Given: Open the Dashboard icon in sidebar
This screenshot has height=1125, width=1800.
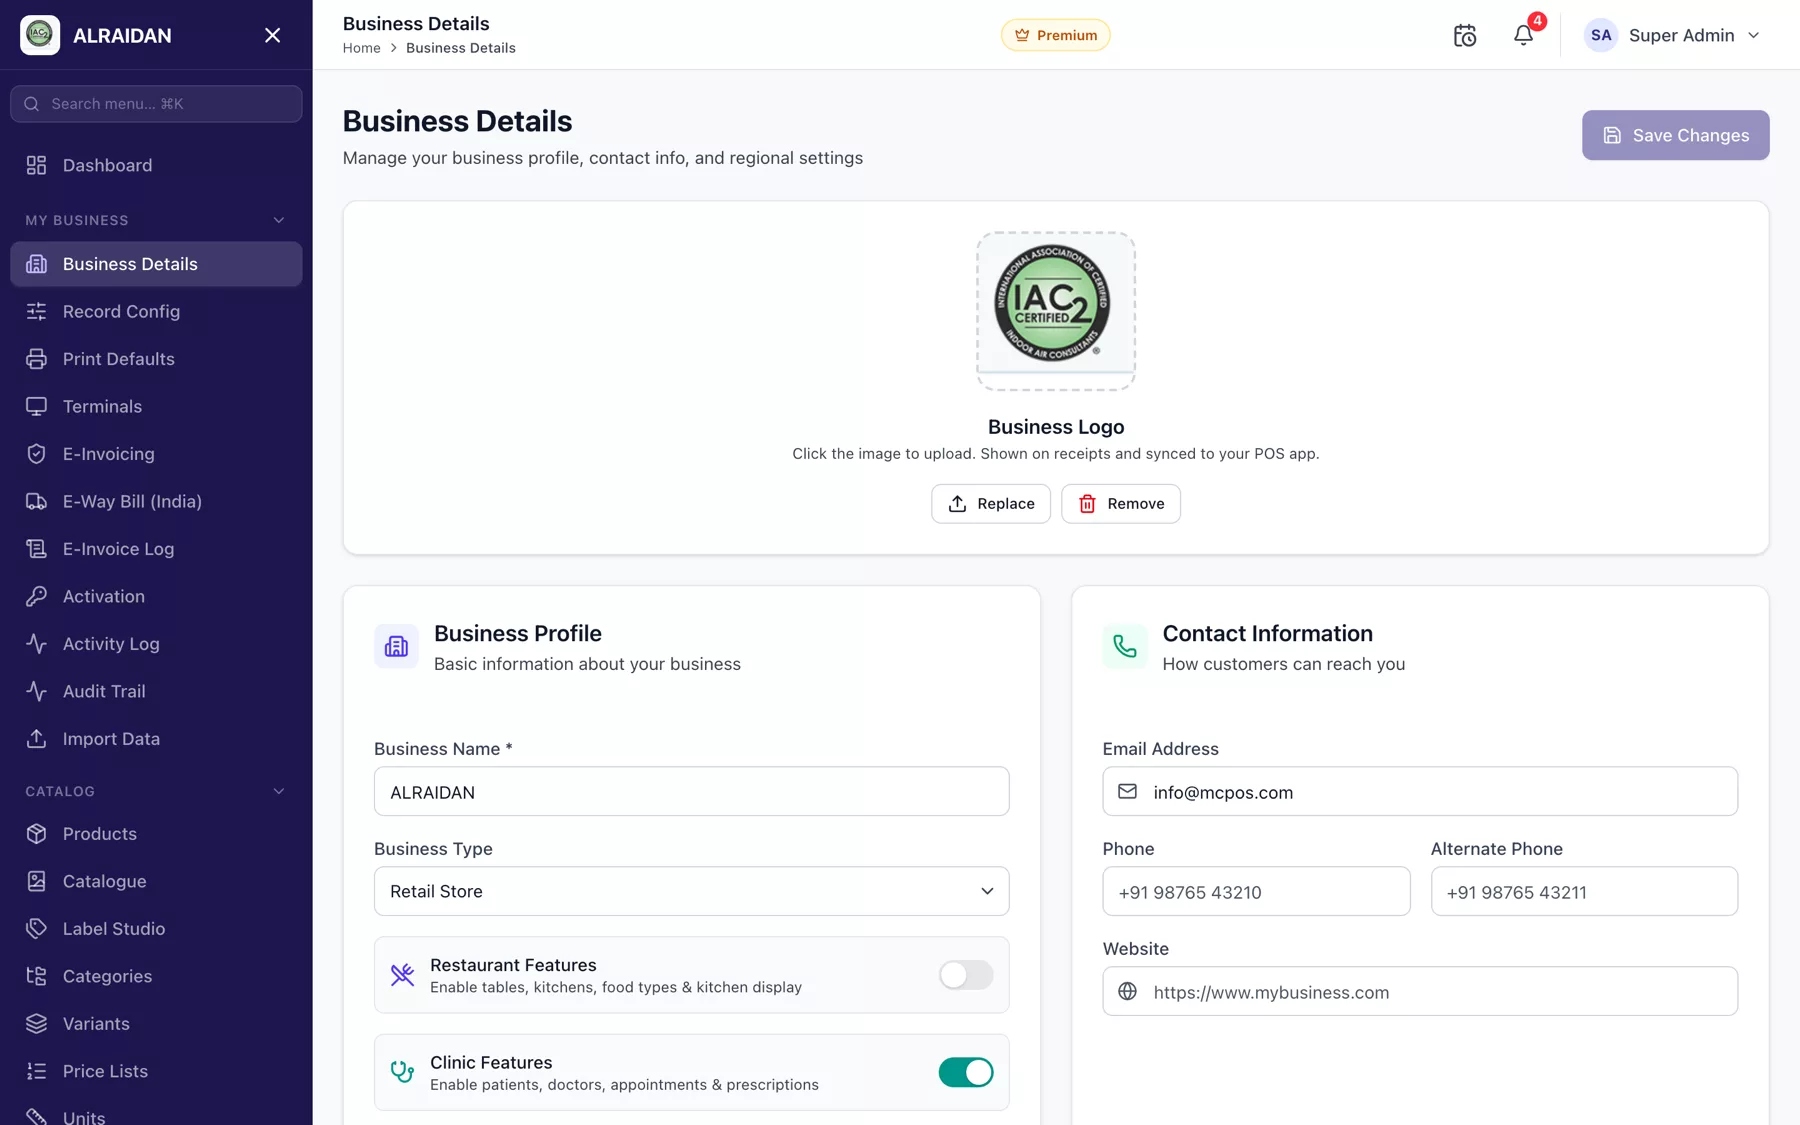Looking at the screenshot, I should click(x=37, y=165).
